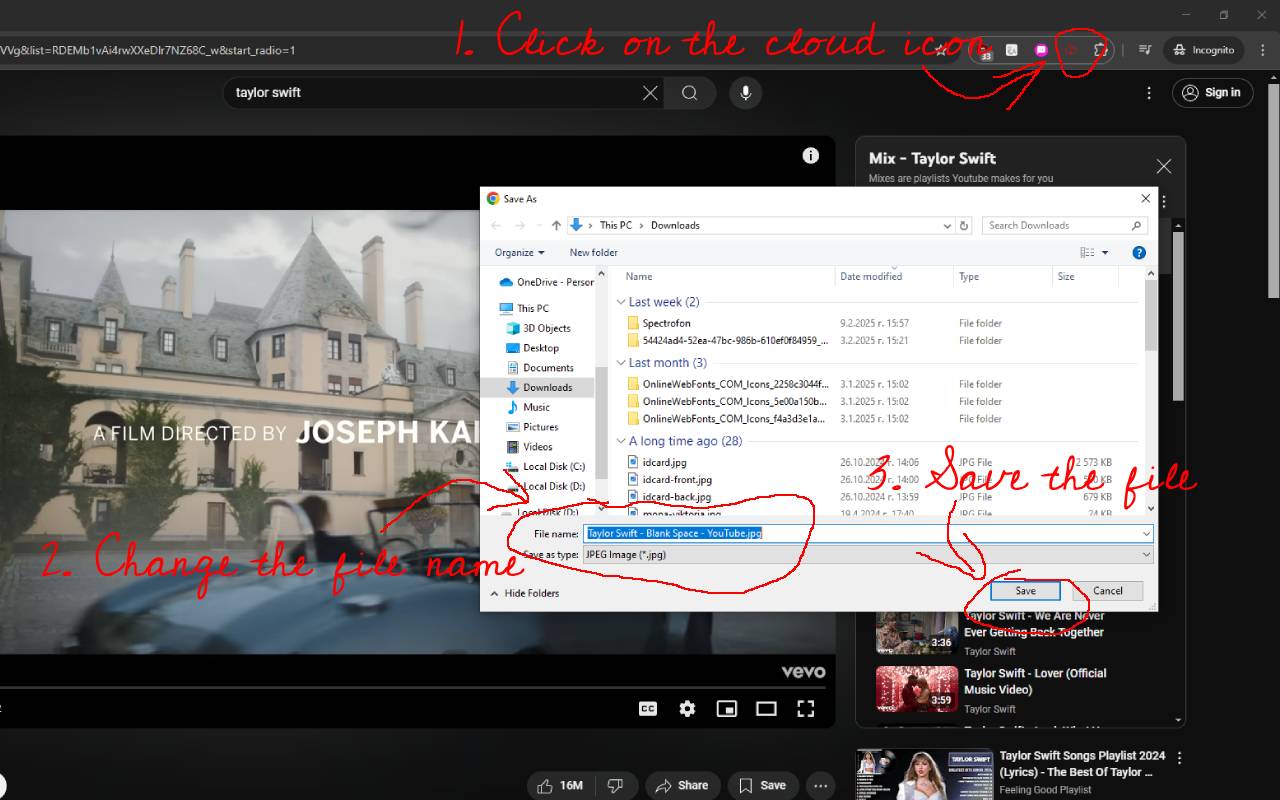Toggle theater mode on the video
Viewport: 1280px width, 800px height.
click(766, 708)
